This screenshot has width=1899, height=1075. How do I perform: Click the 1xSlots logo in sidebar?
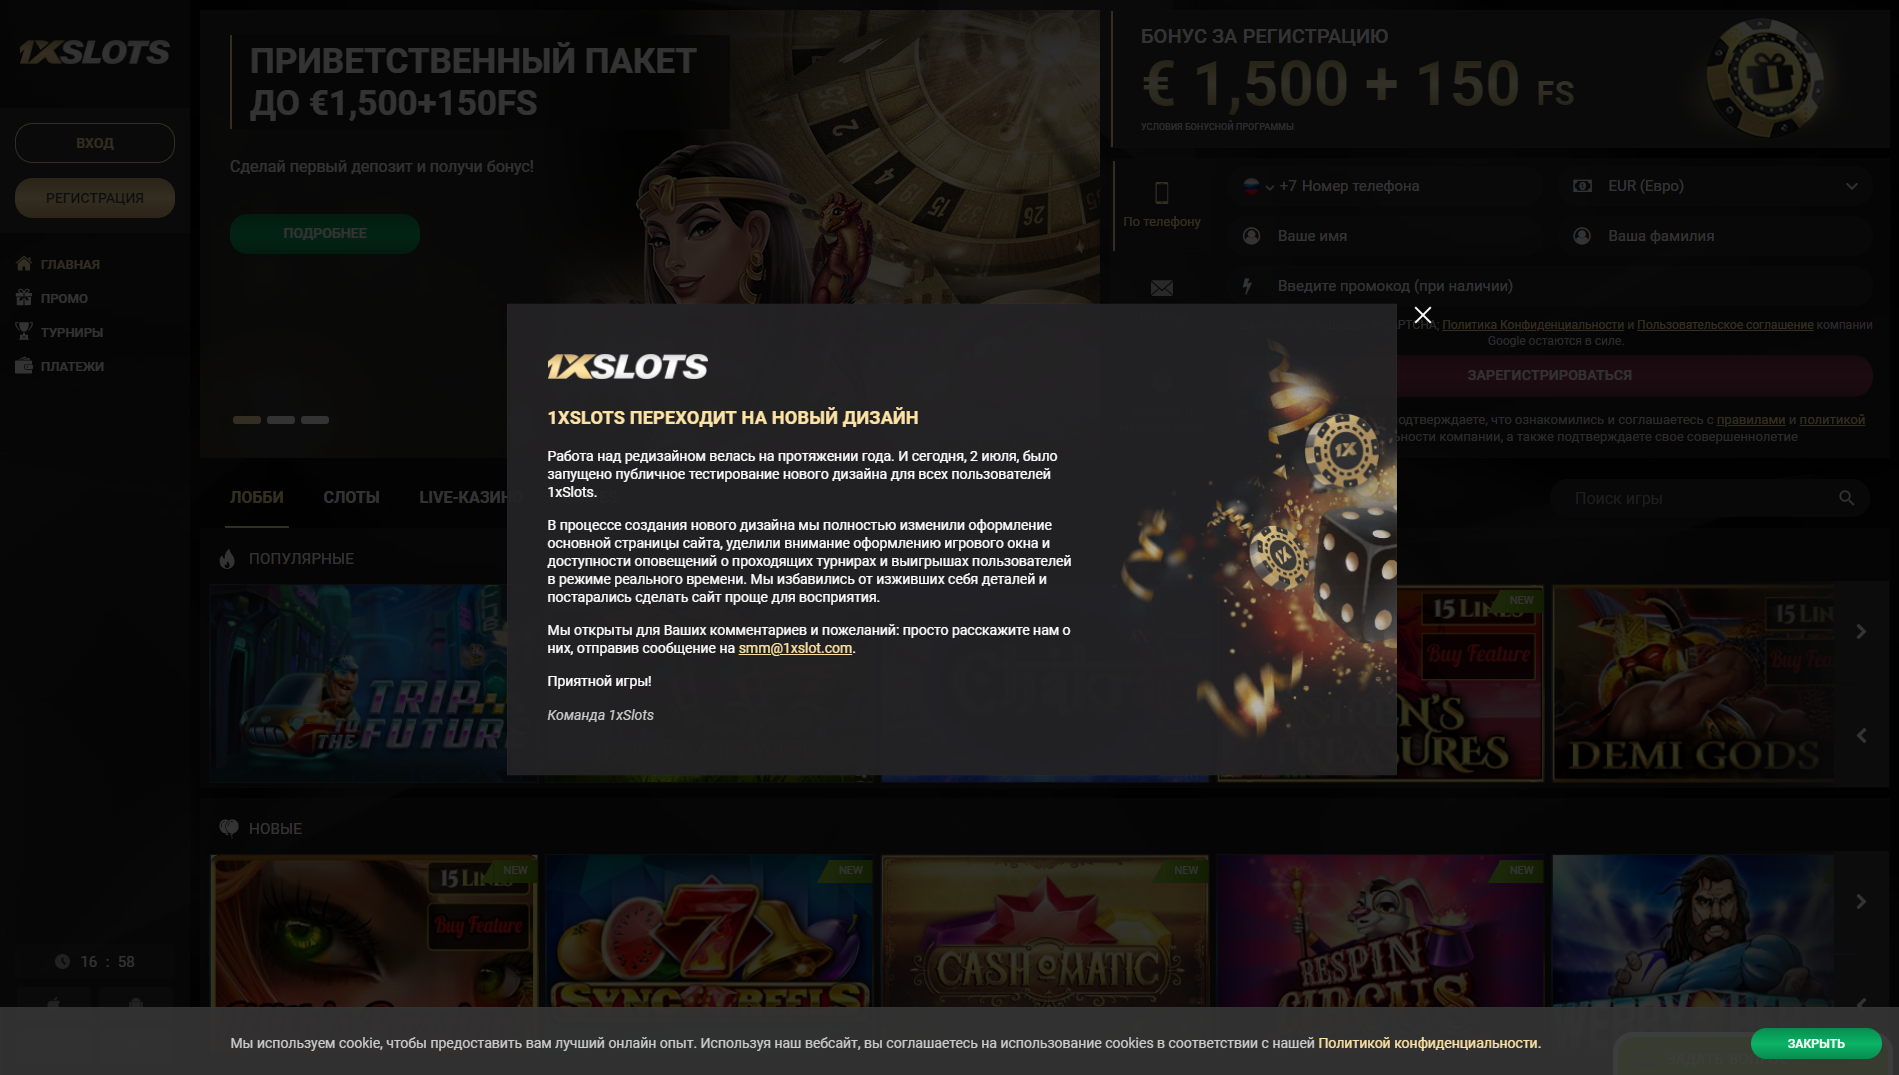point(95,52)
